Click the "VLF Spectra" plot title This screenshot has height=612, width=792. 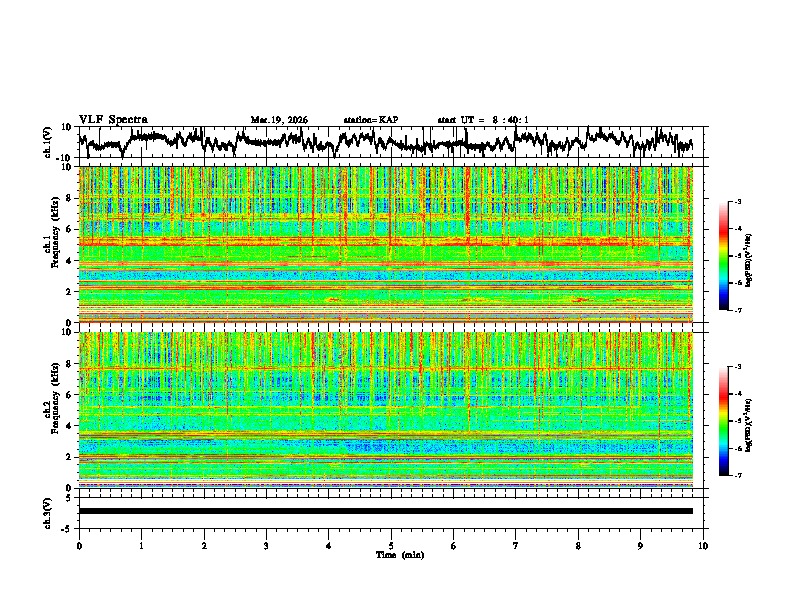pyautogui.click(x=113, y=119)
